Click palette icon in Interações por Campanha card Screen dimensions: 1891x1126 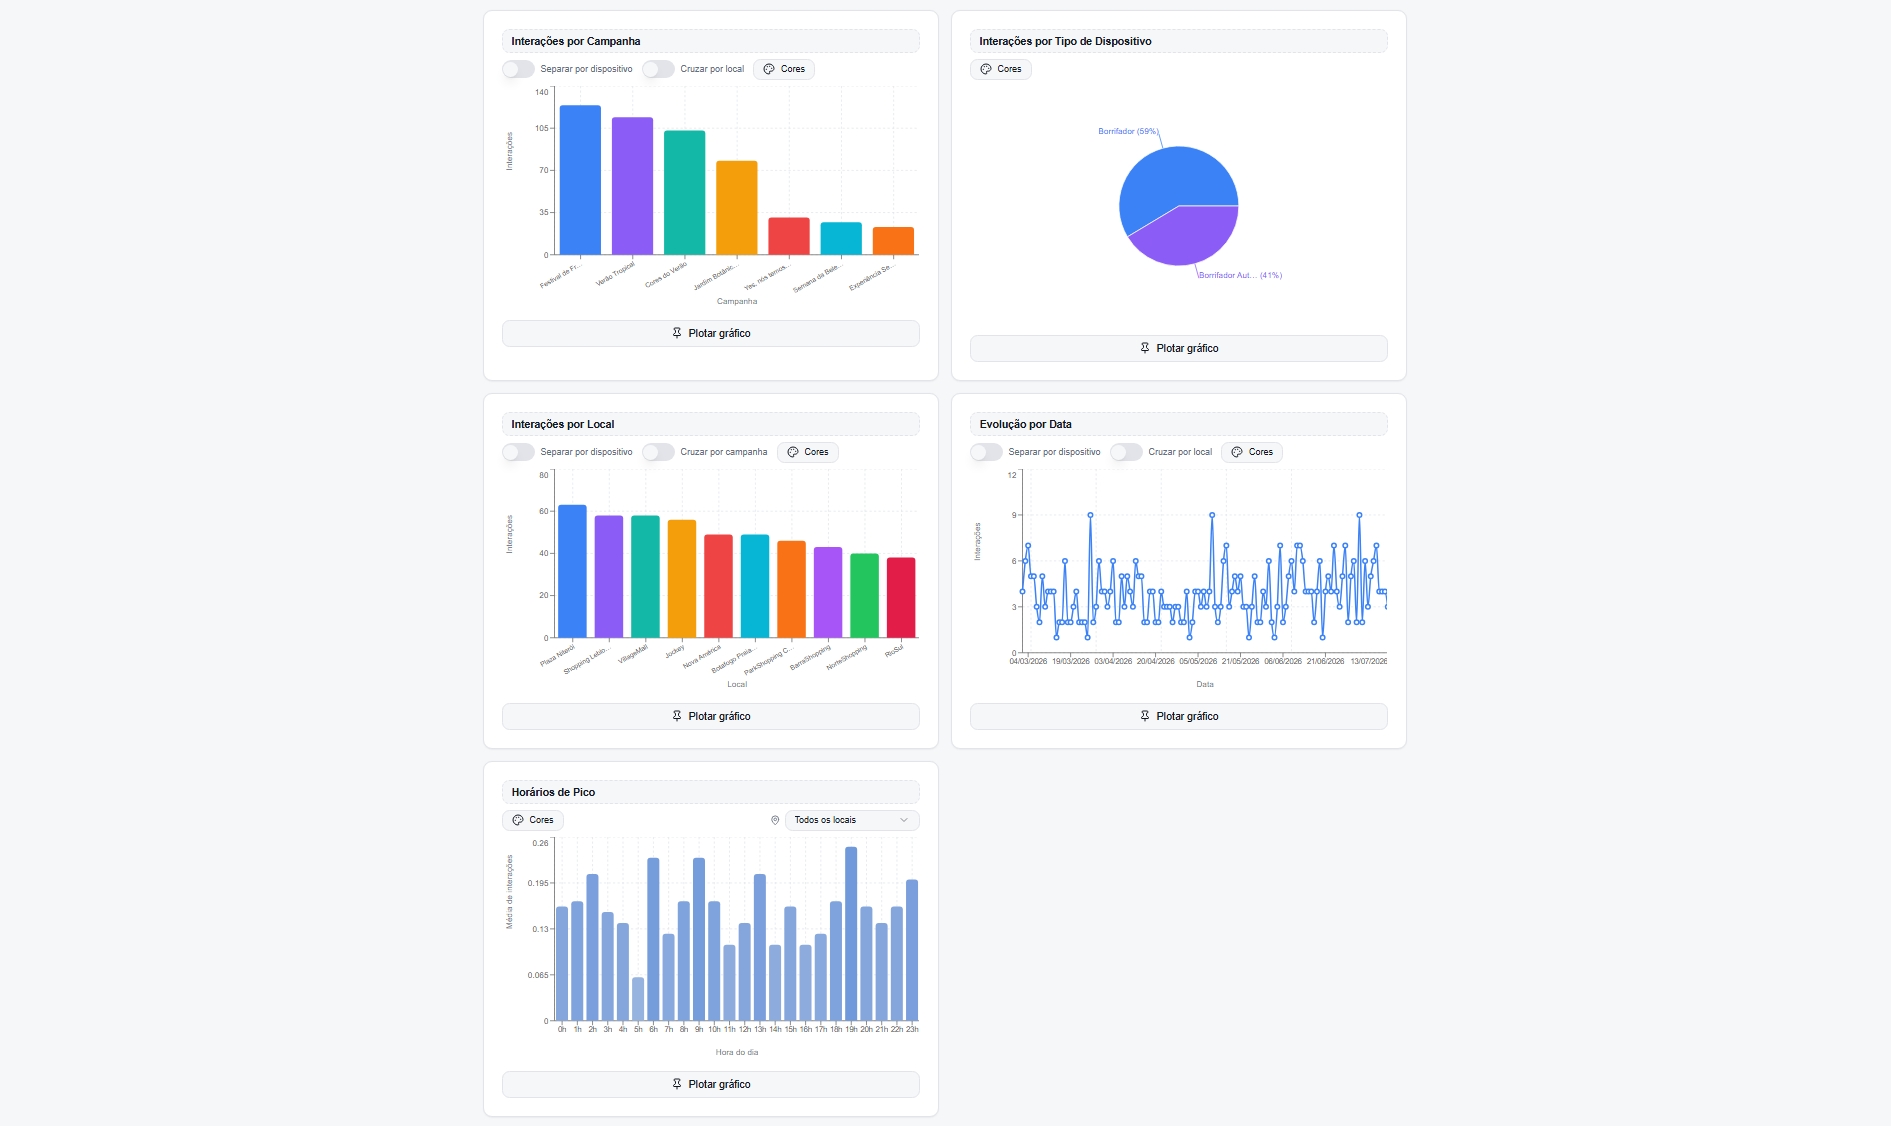pyautogui.click(x=769, y=69)
